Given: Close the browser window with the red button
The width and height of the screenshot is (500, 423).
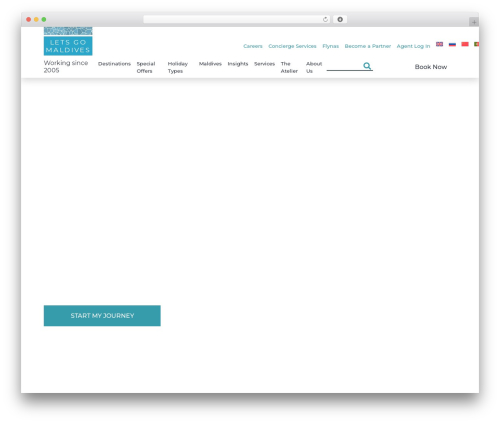Looking at the screenshot, I should 29,20.
